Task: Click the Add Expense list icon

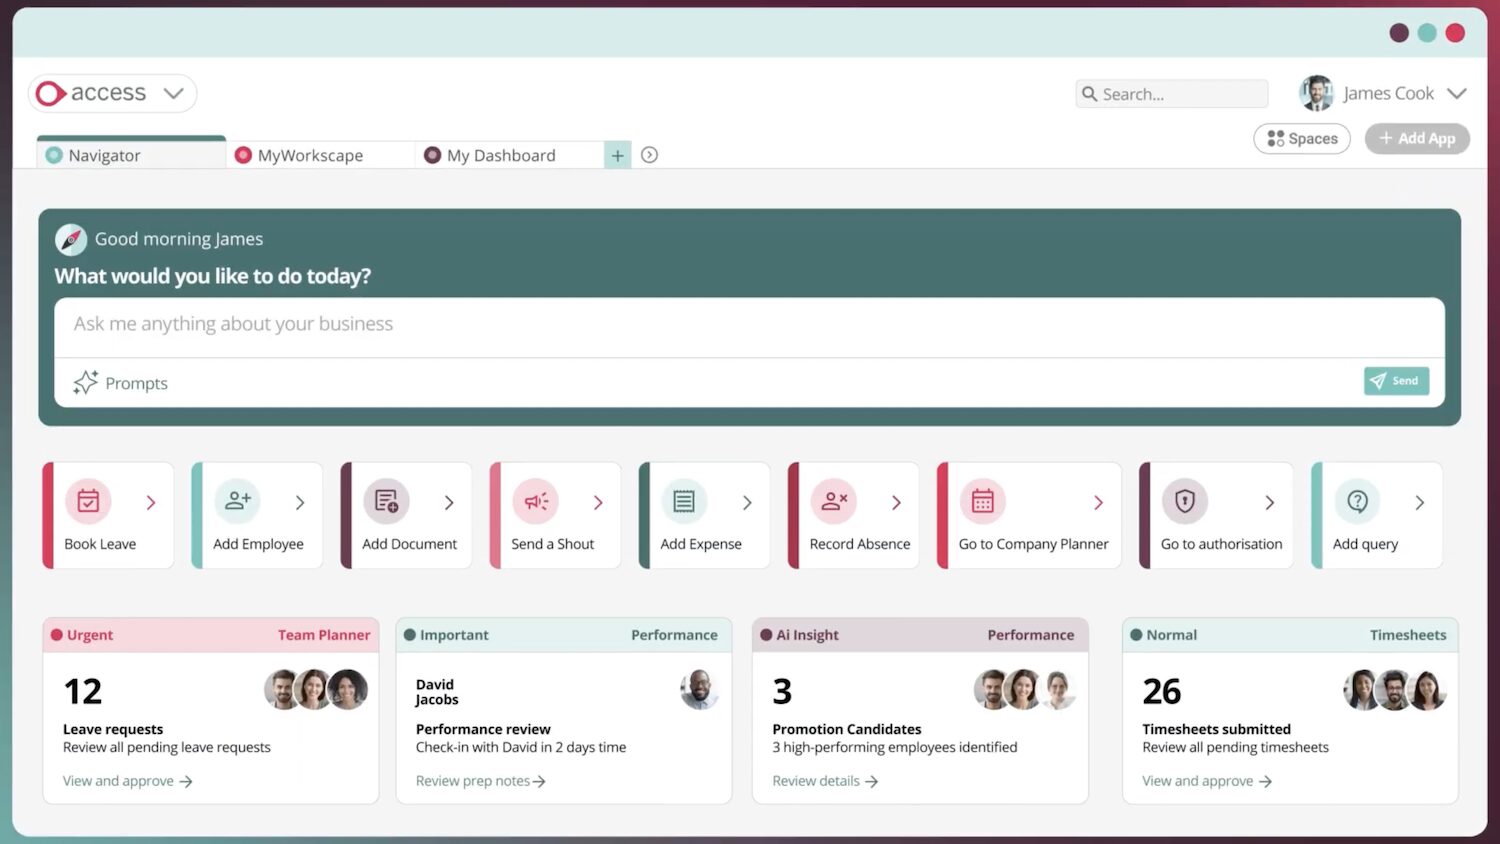Action: click(x=684, y=501)
